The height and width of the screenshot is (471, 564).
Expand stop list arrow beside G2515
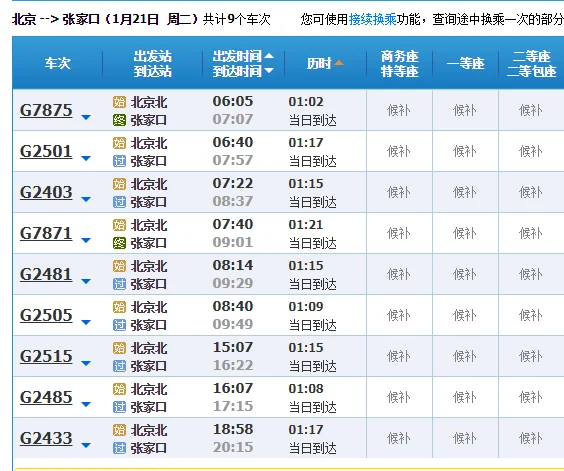86,363
